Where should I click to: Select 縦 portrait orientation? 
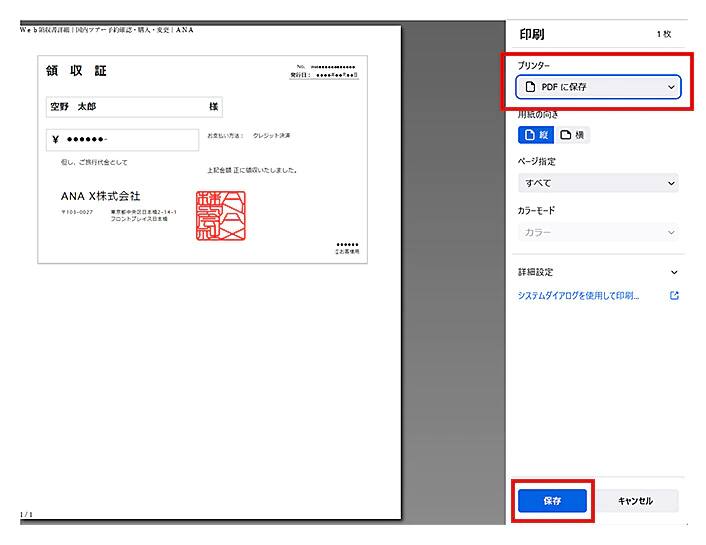[x=536, y=135]
